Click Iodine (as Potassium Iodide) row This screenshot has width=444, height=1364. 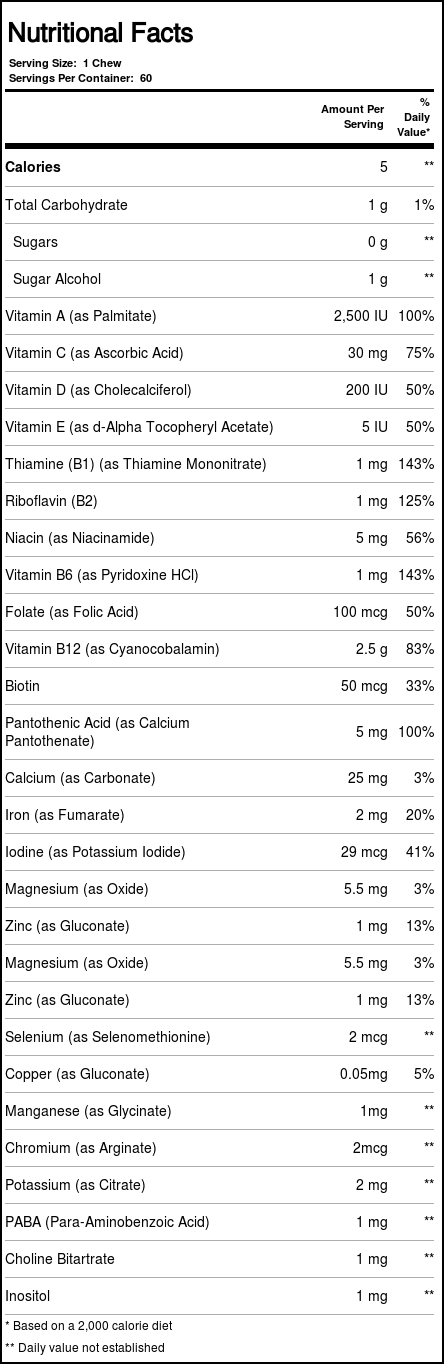pos(222,852)
